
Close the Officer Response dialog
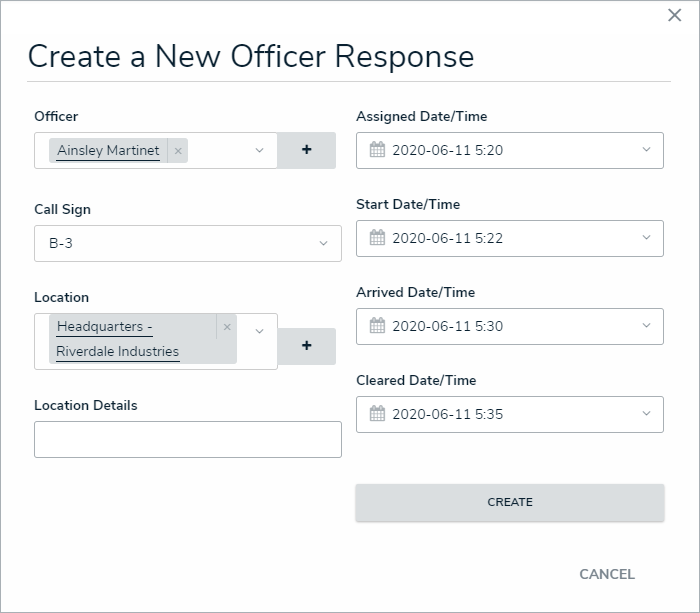point(675,15)
